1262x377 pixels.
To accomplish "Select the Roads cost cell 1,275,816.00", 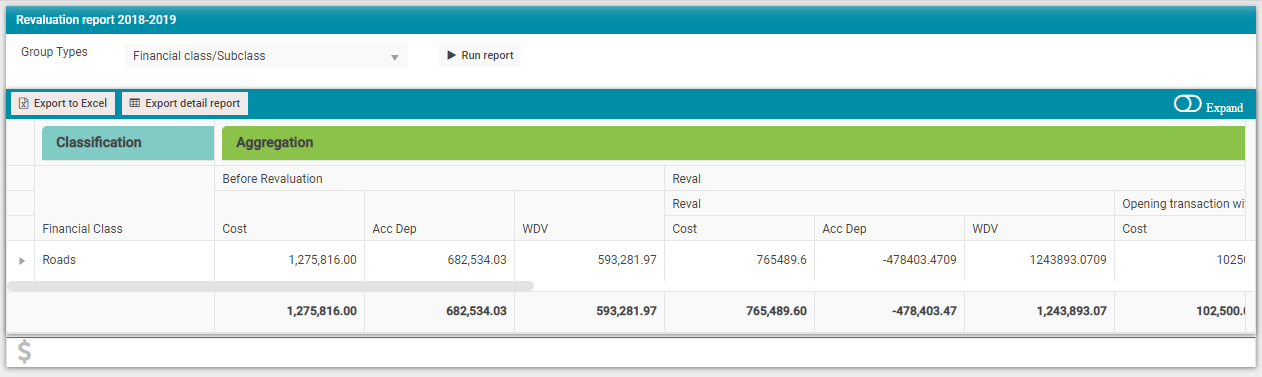I will (289, 260).
